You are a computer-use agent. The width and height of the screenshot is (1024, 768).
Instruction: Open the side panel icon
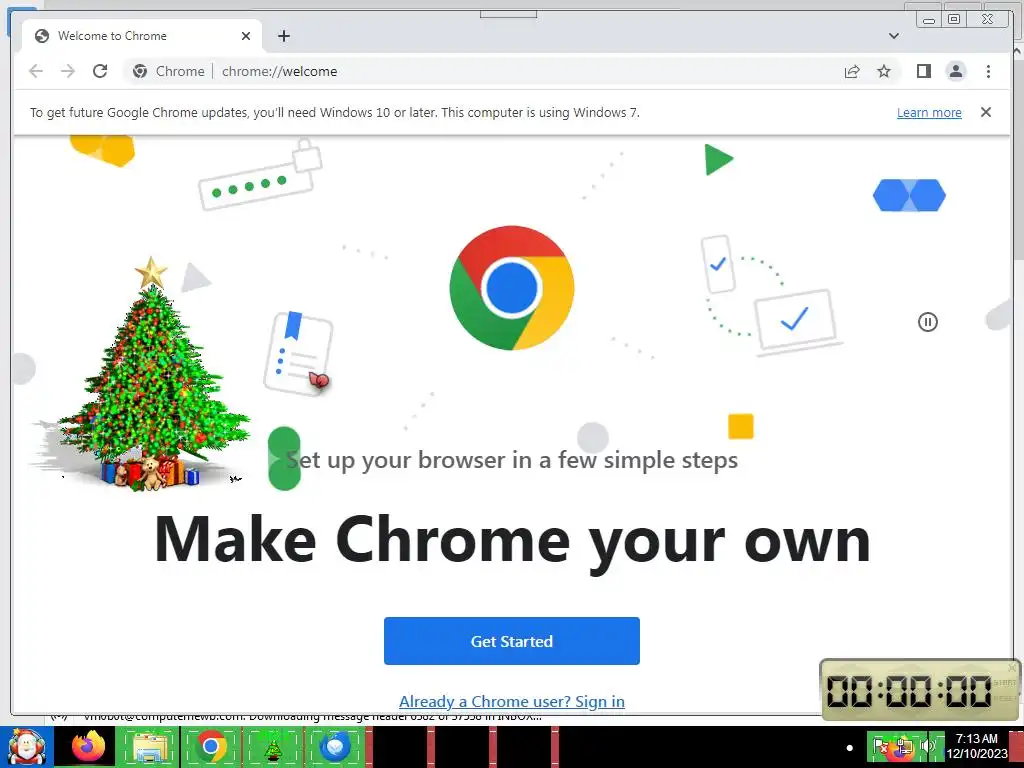[x=923, y=71]
